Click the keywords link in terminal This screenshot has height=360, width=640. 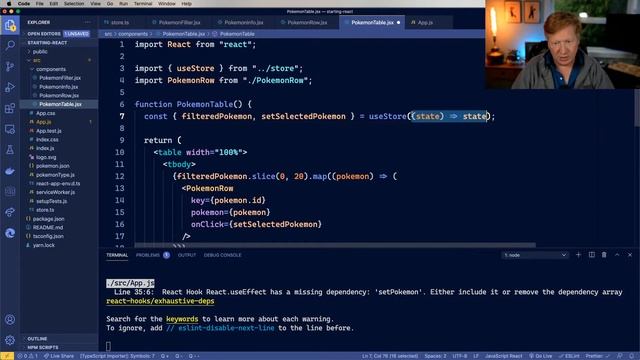182,319
